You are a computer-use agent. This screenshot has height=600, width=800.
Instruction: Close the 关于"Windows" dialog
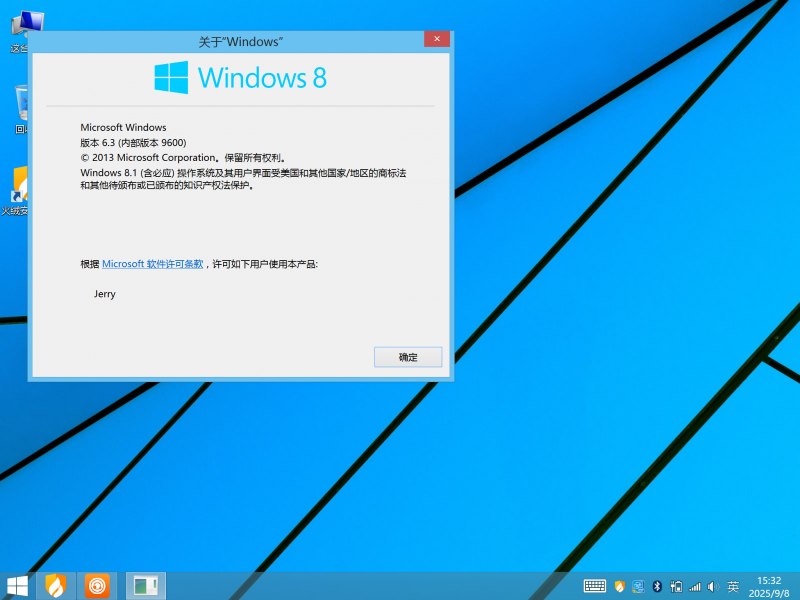point(437,39)
